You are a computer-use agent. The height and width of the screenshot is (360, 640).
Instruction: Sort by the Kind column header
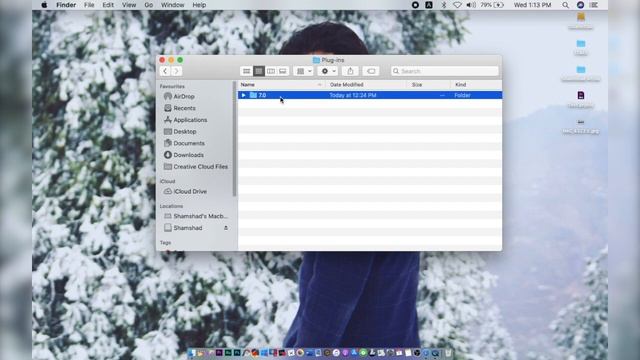pos(460,84)
